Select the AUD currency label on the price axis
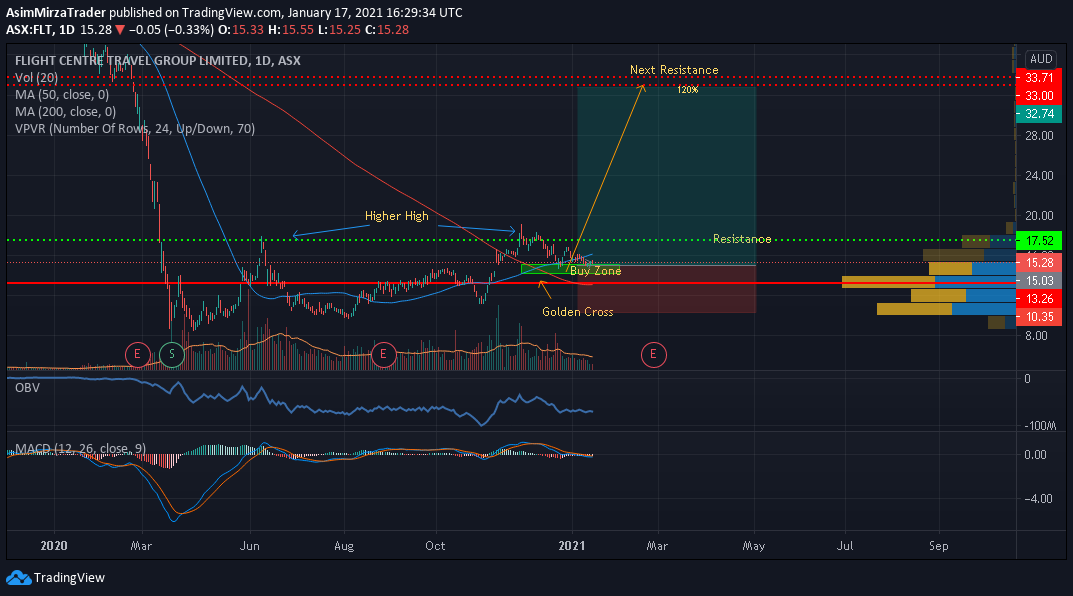The width and height of the screenshot is (1073, 596). [1041, 59]
